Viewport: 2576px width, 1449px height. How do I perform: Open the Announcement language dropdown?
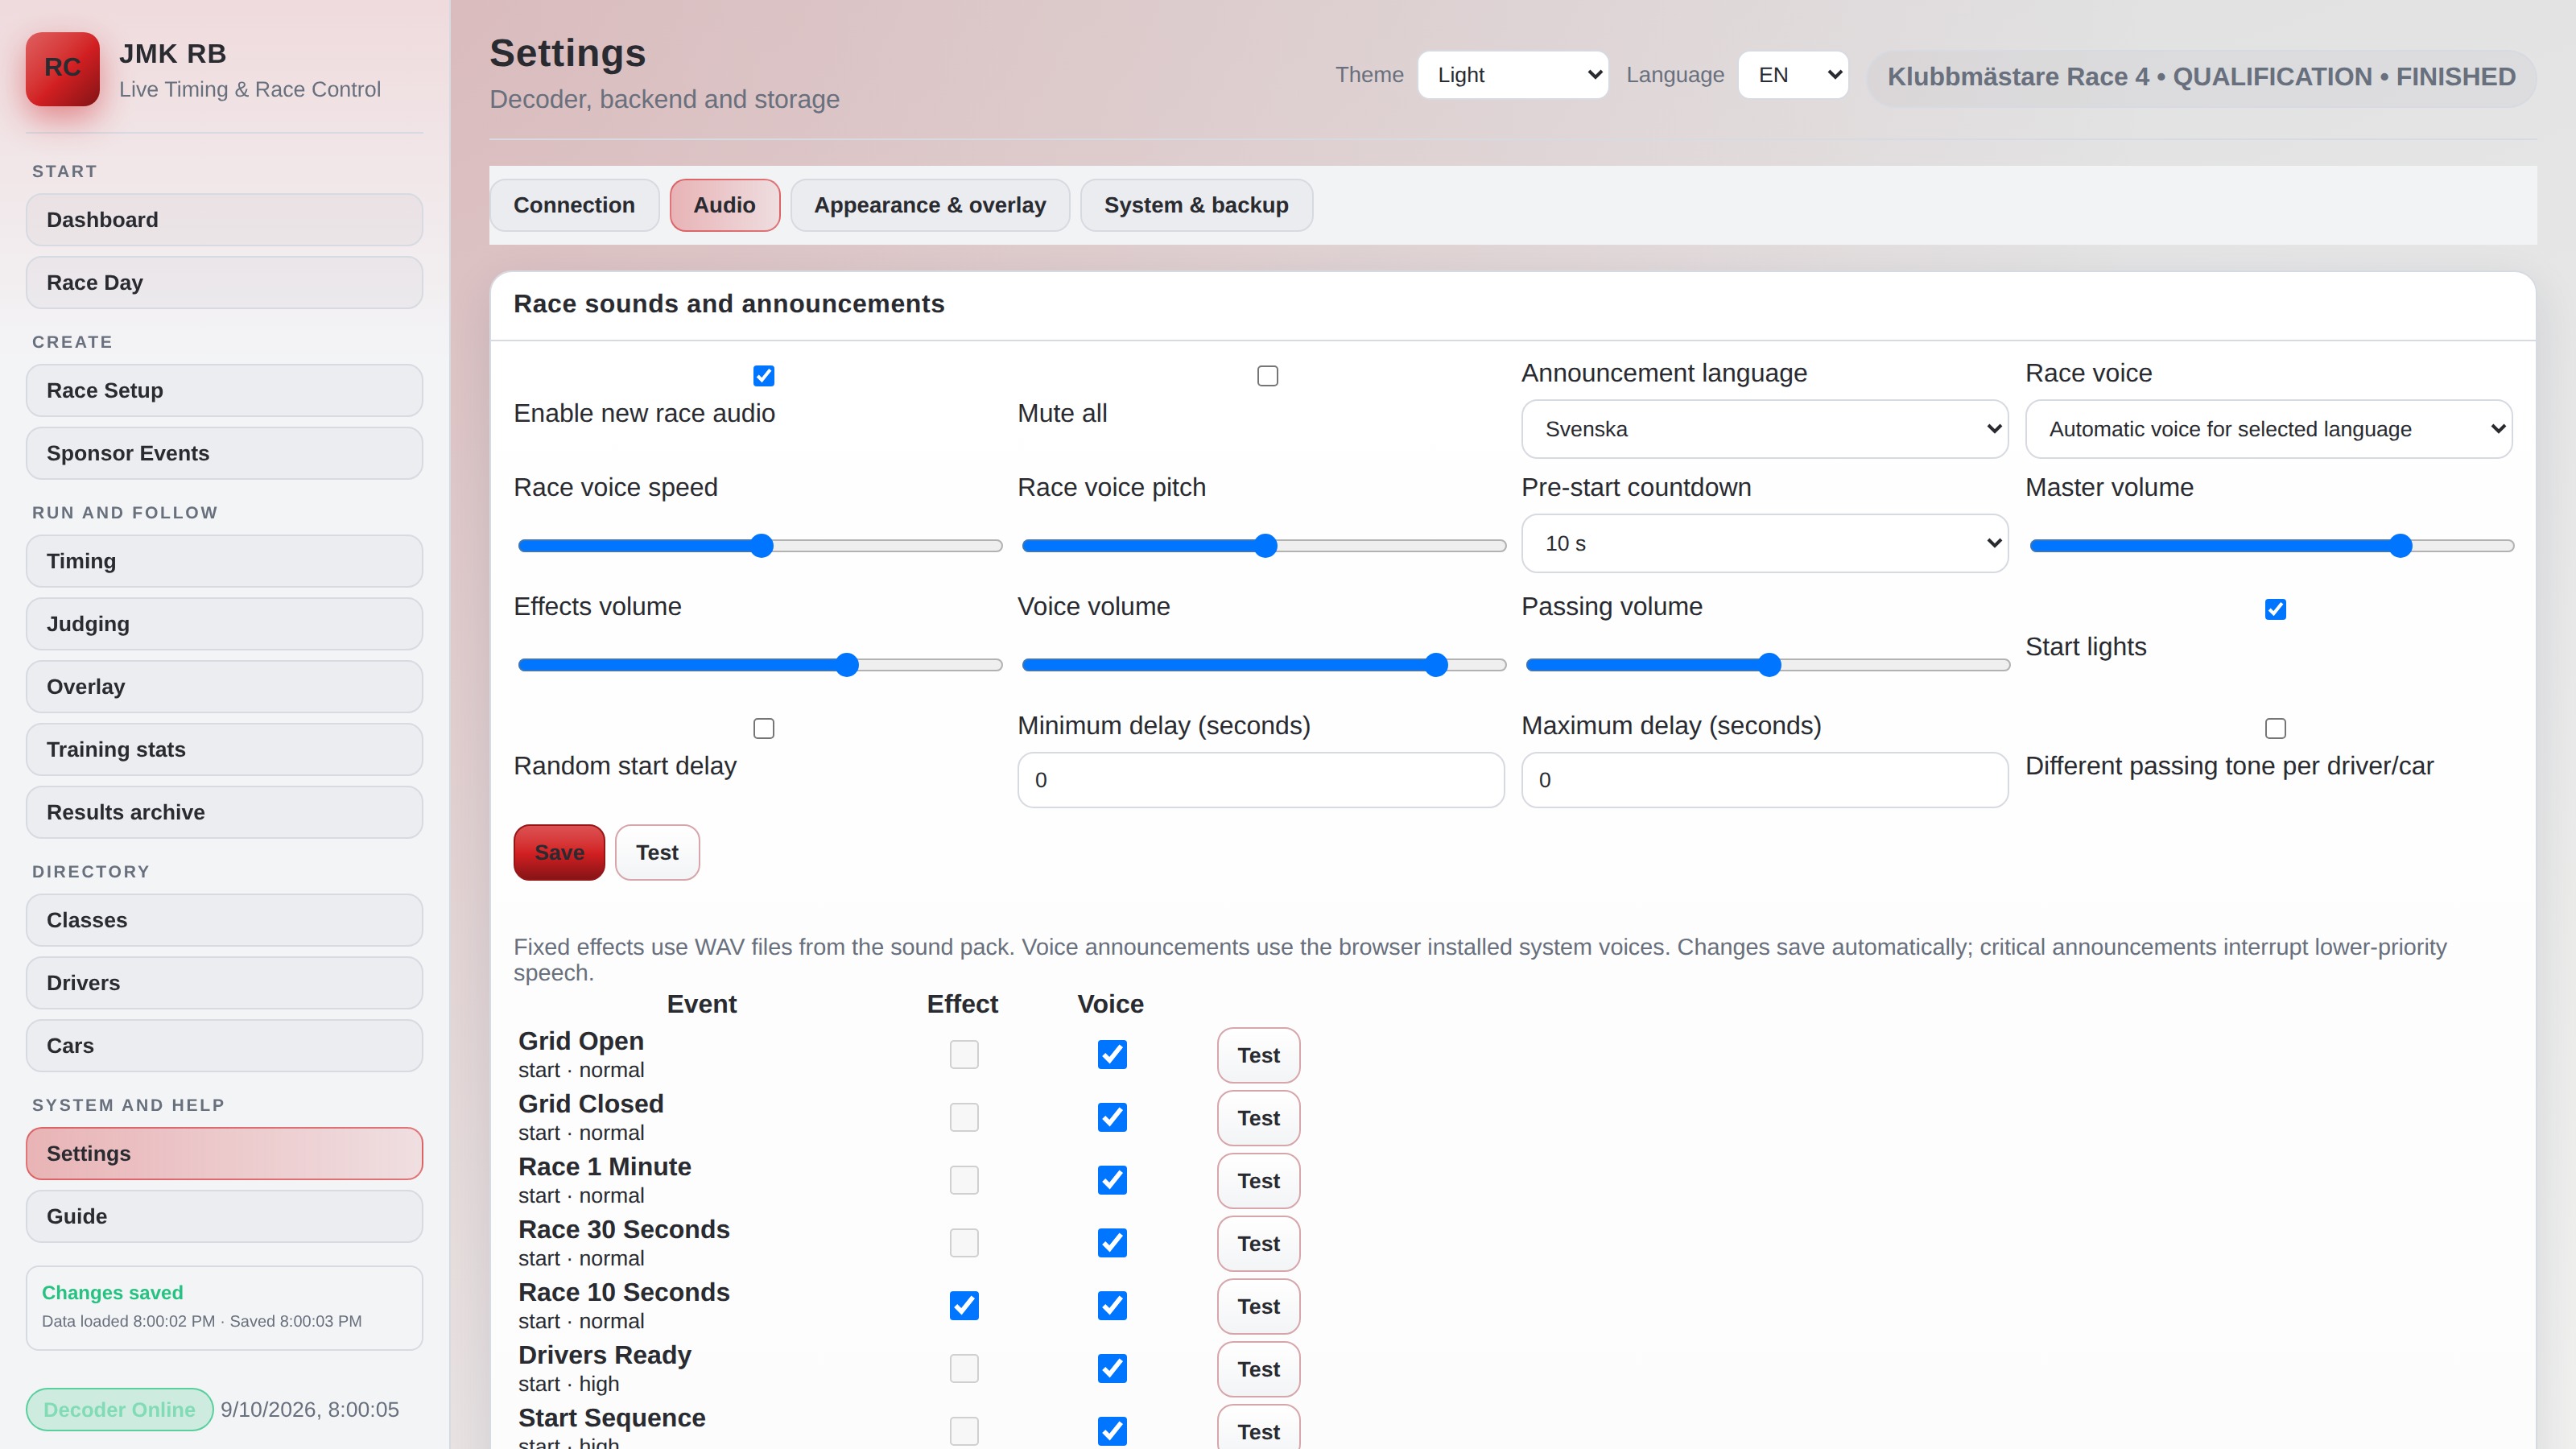coord(1764,429)
